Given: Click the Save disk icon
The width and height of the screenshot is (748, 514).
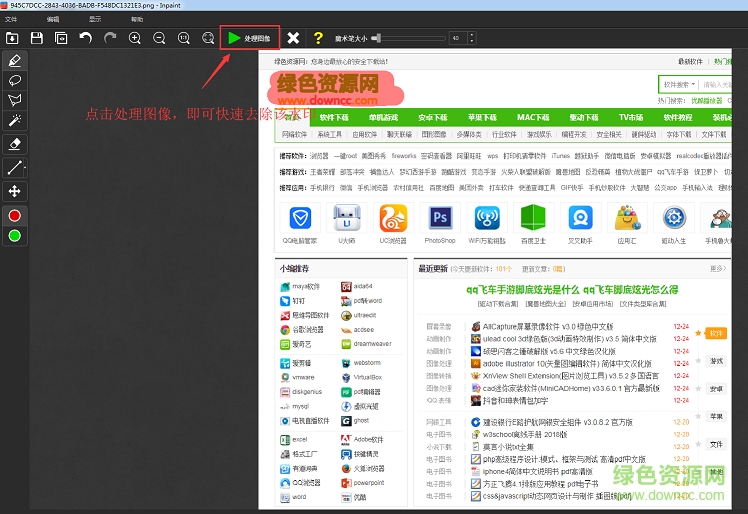Looking at the screenshot, I should coord(37,38).
